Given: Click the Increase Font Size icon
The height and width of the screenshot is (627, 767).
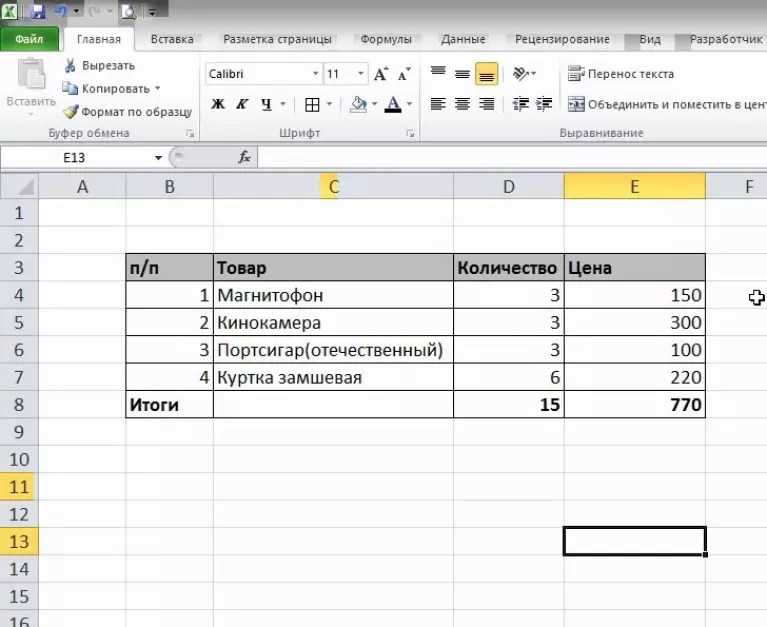Looking at the screenshot, I should (x=381, y=74).
